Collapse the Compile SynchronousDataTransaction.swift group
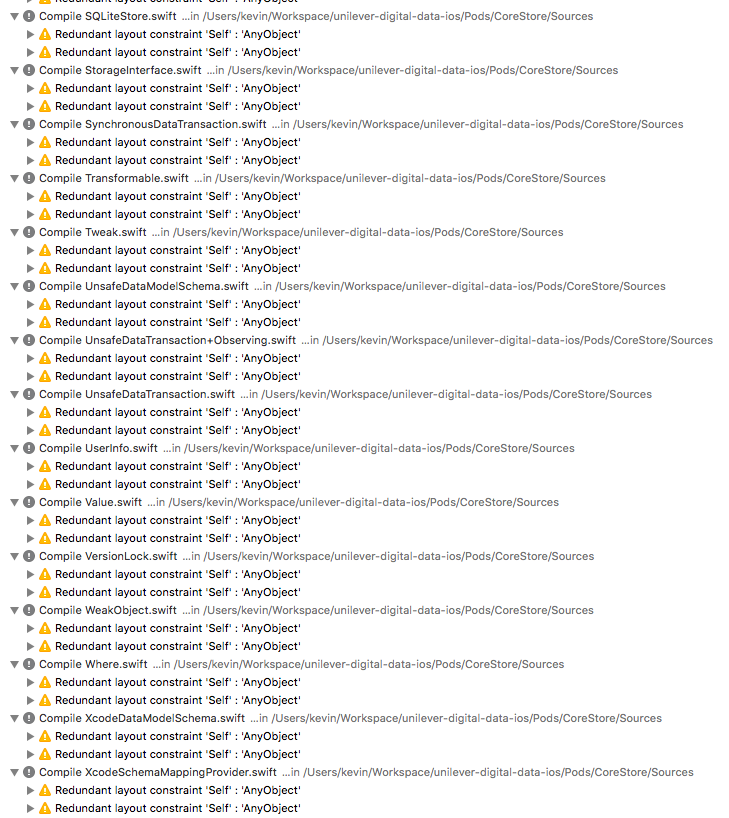729x818 pixels. pyautogui.click(x=15, y=124)
